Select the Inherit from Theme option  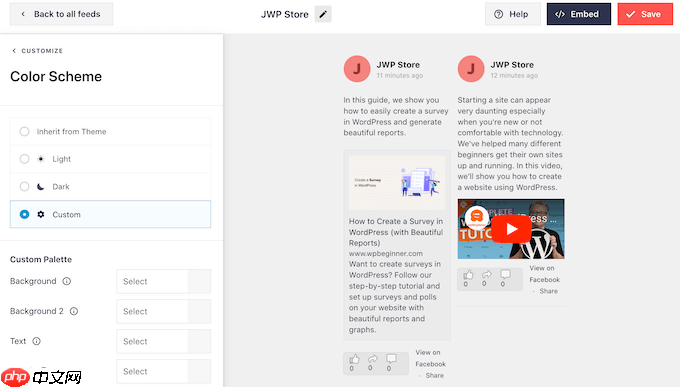110,131
